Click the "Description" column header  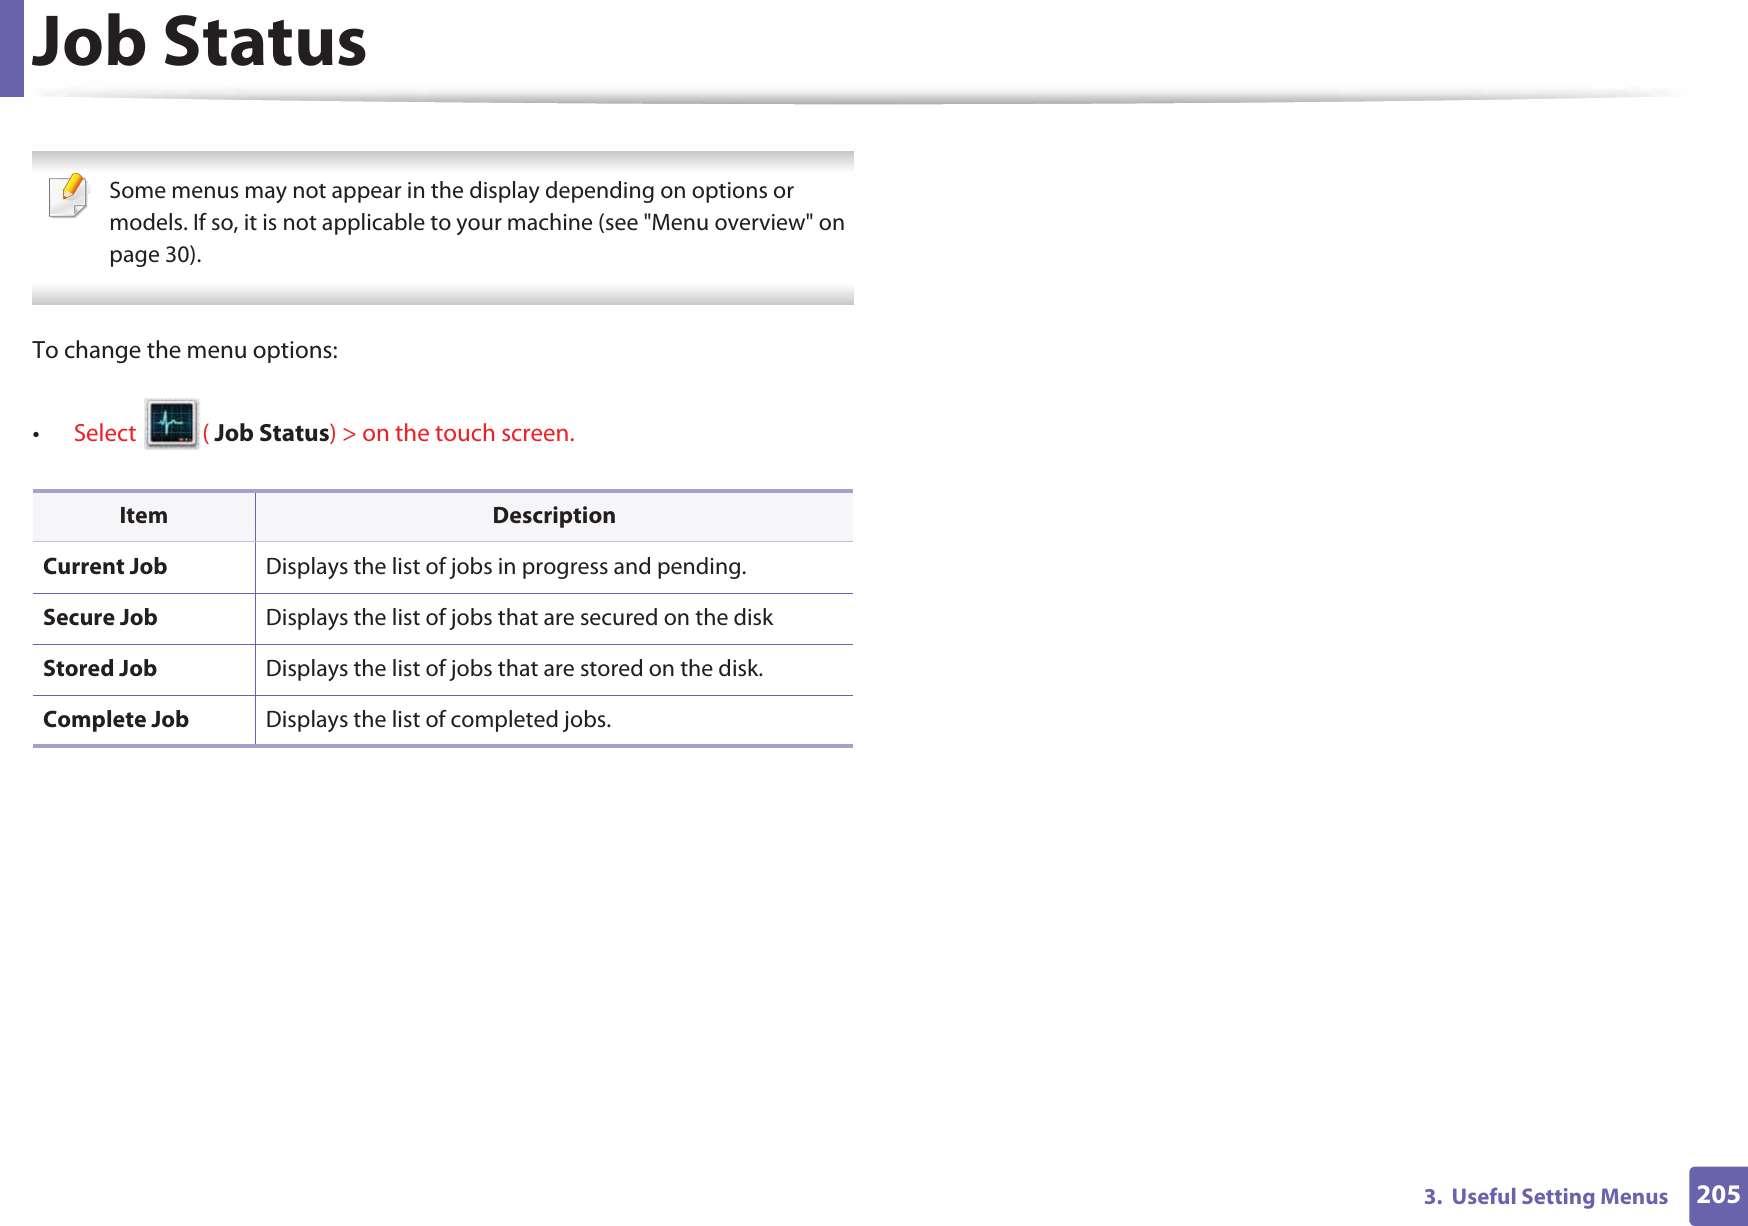point(554,516)
